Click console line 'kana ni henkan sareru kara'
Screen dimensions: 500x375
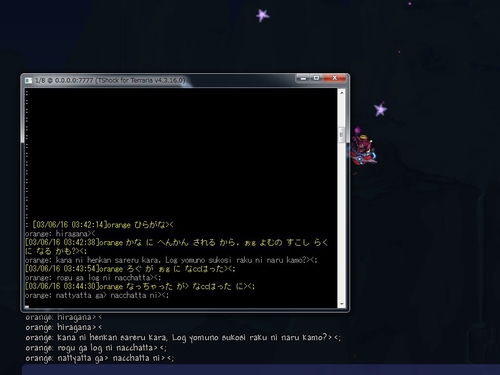click(x=171, y=260)
